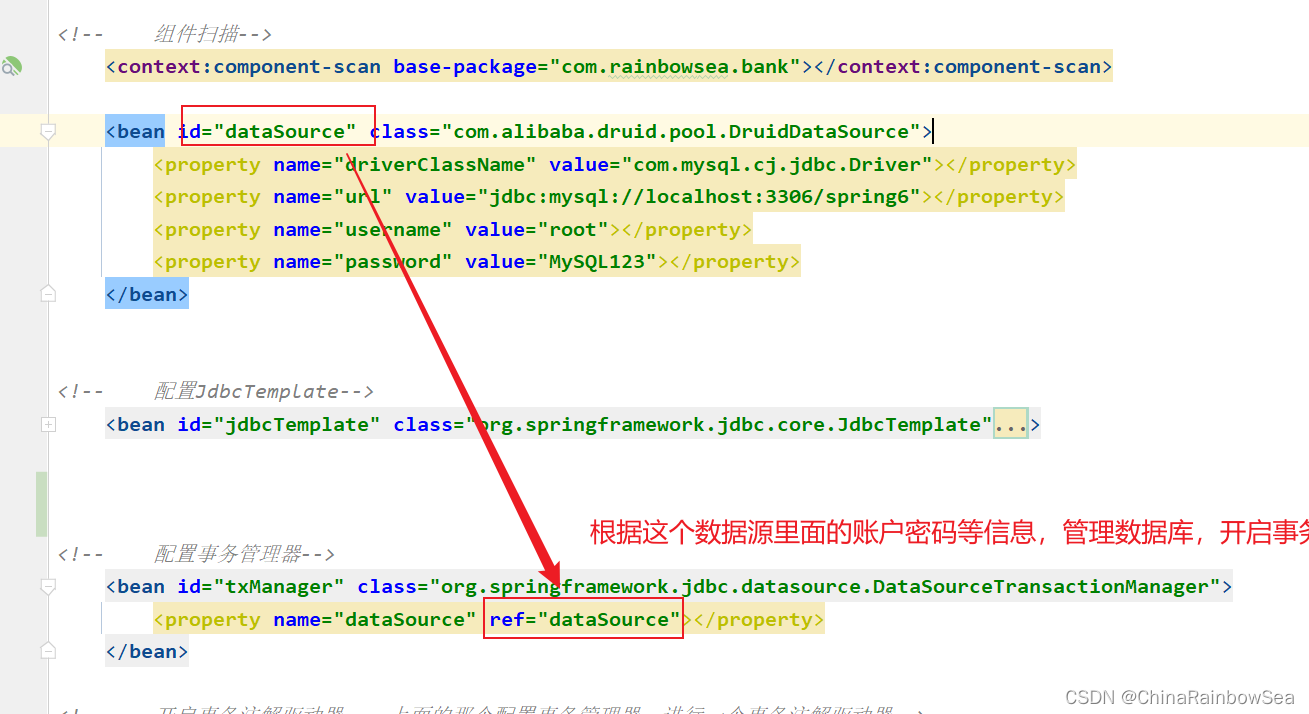Click the opening context:component-scan tag name
Image resolution: width=1309 pixels, height=714 pixels.
(249, 67)
